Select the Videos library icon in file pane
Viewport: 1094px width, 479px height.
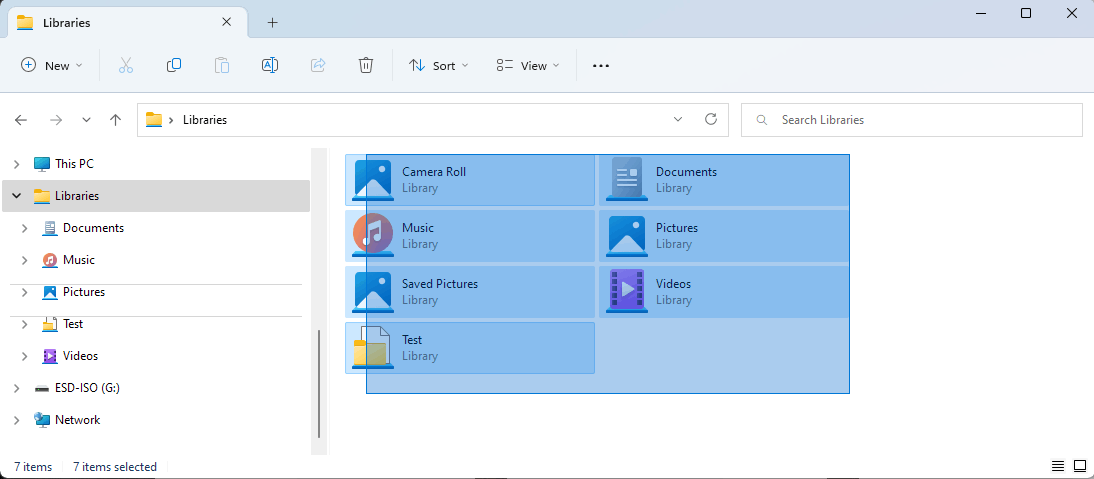(x=627, y=291)
